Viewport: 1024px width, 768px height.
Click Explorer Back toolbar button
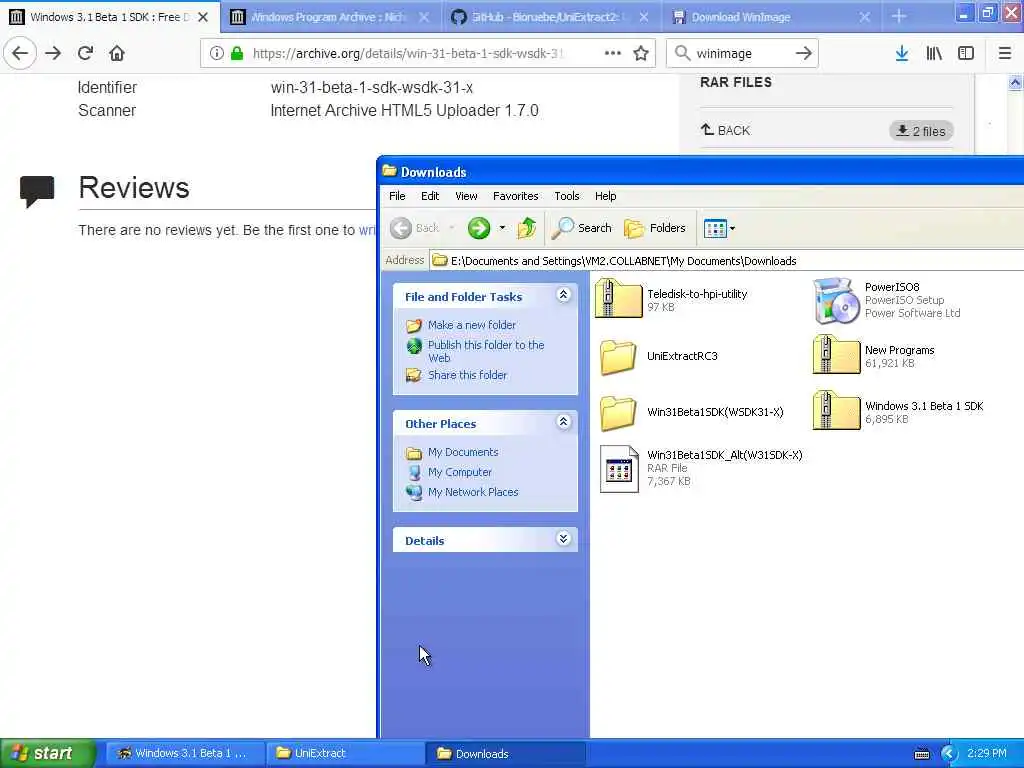(415, 228)
